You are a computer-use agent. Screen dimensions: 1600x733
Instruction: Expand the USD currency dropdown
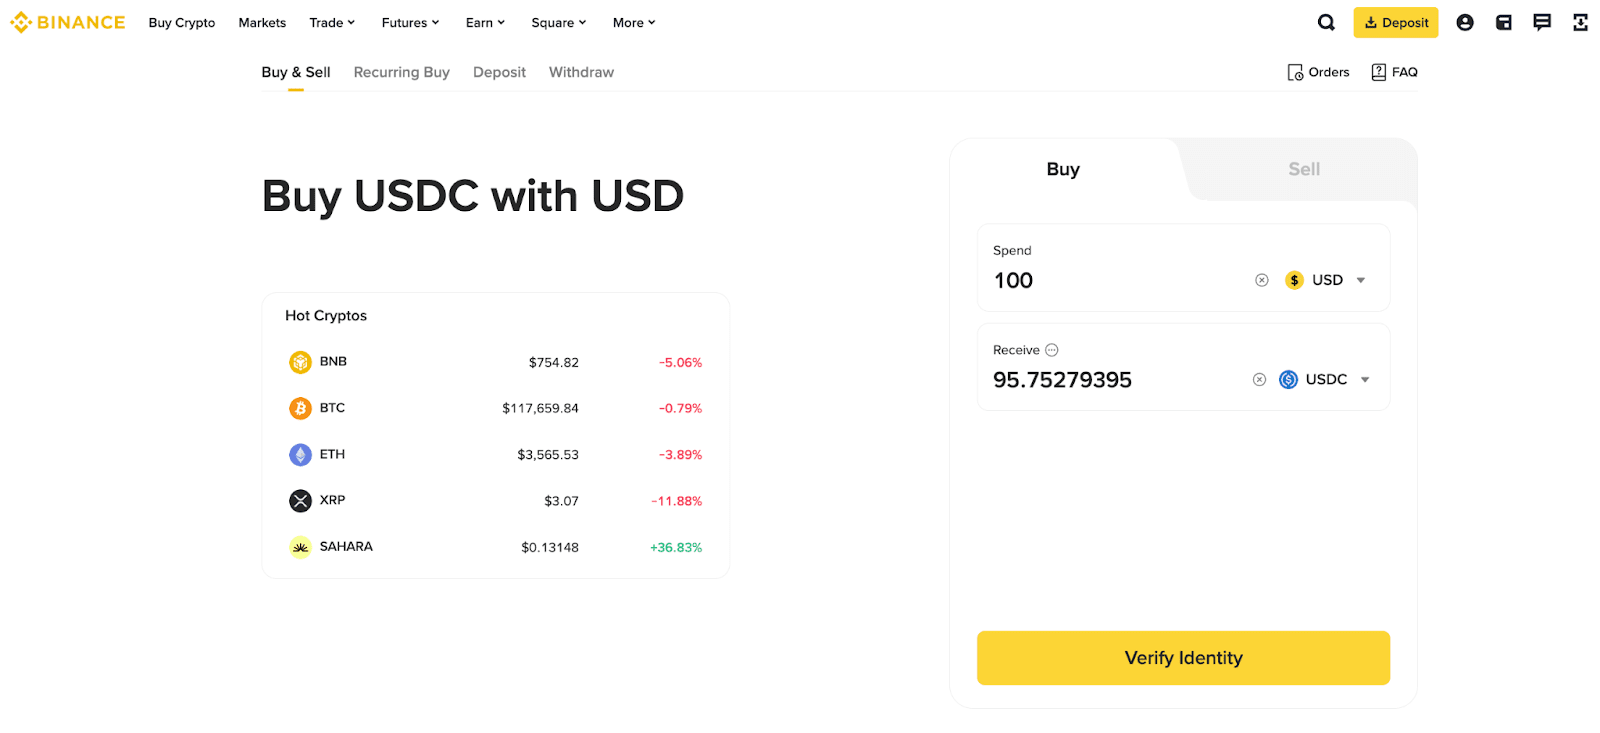pyautogui.click(x=1327, y=280)
